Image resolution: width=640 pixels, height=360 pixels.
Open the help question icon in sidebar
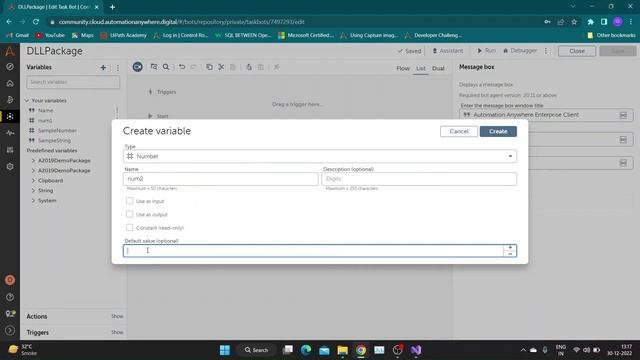pyautogui.click(x=10, y=297)
